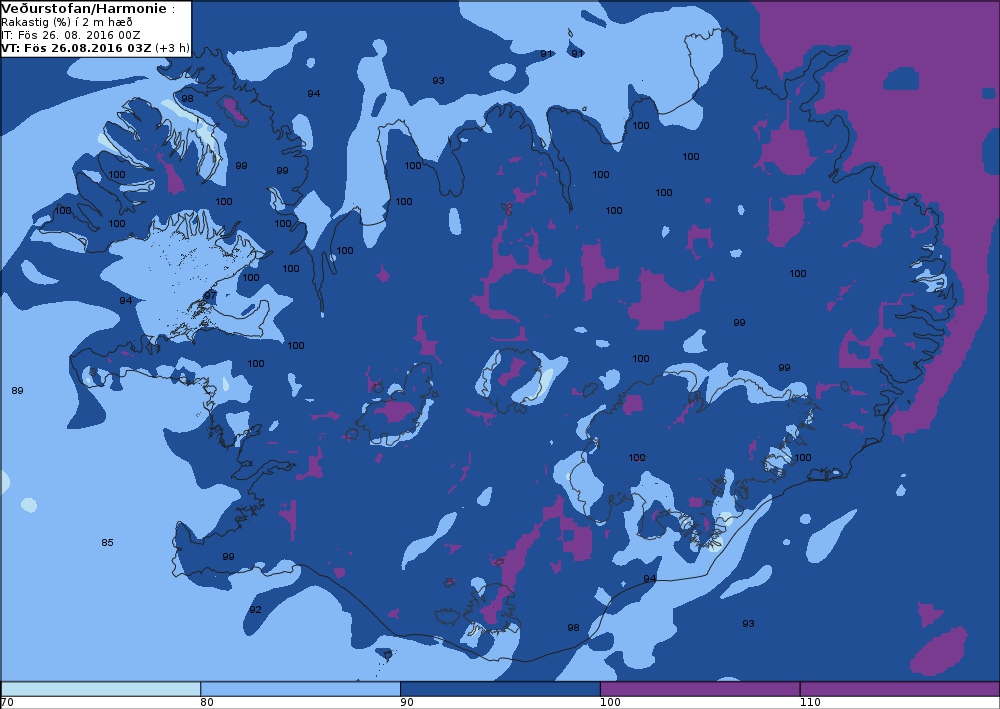Select the 'Rakastig (%) í 2 m hæð' label
This screenshot has width=1000, height=709.
tap(67, 22)
